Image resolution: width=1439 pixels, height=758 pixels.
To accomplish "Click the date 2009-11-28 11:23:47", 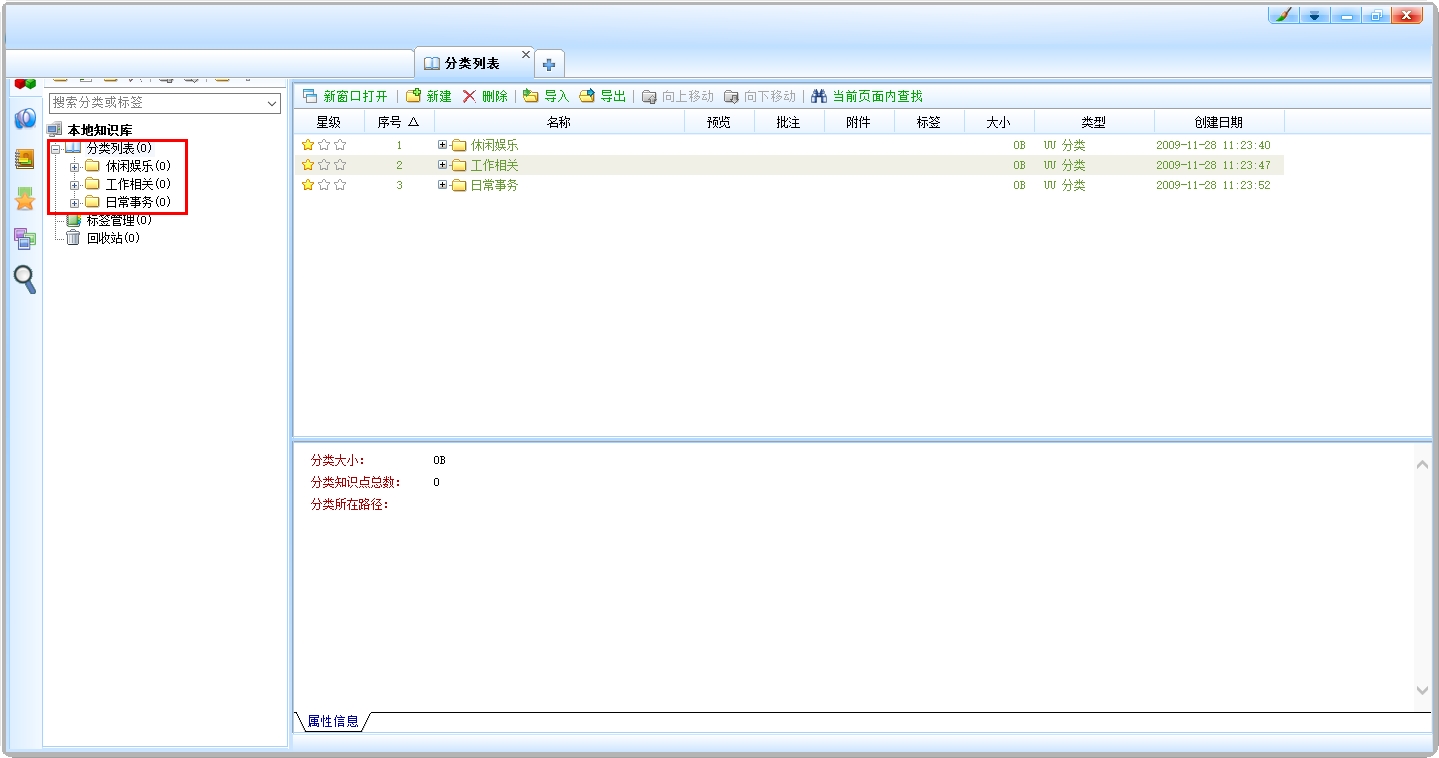I will click(1213, 165).
